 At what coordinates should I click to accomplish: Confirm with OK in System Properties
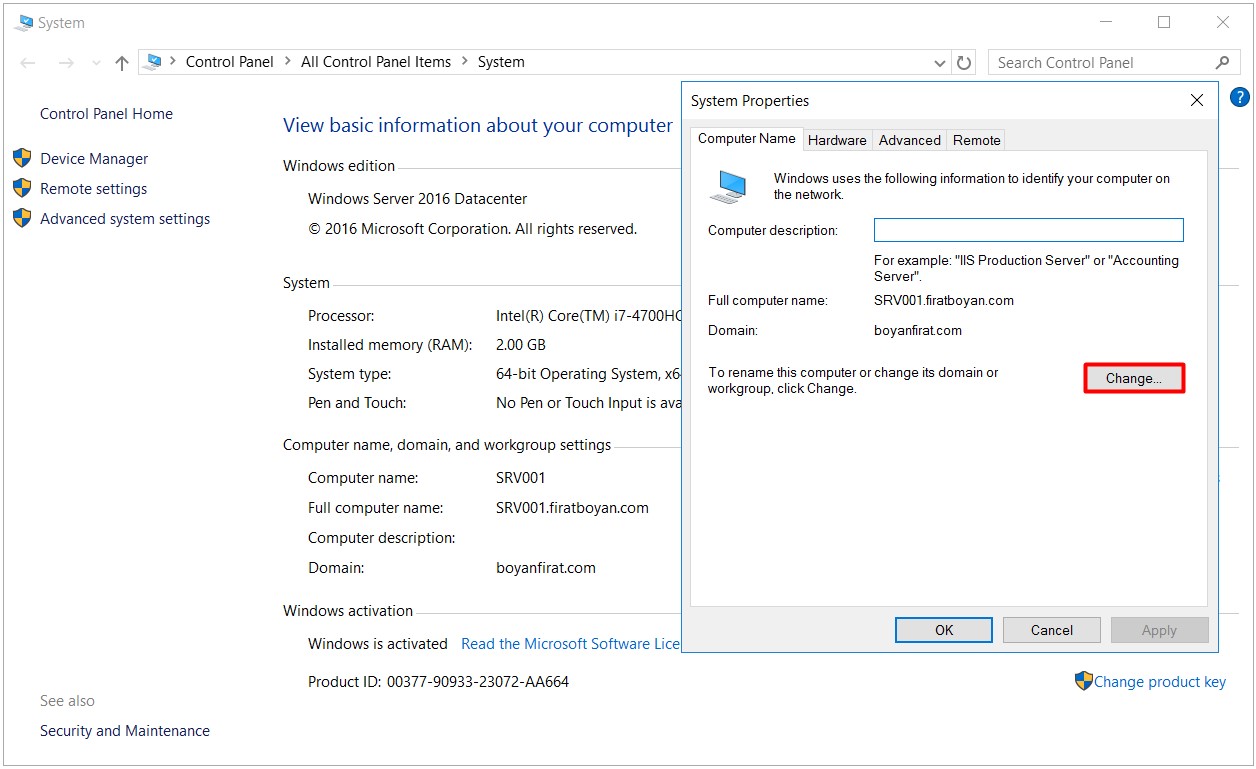pyautogui.click(x=944, y=630)
